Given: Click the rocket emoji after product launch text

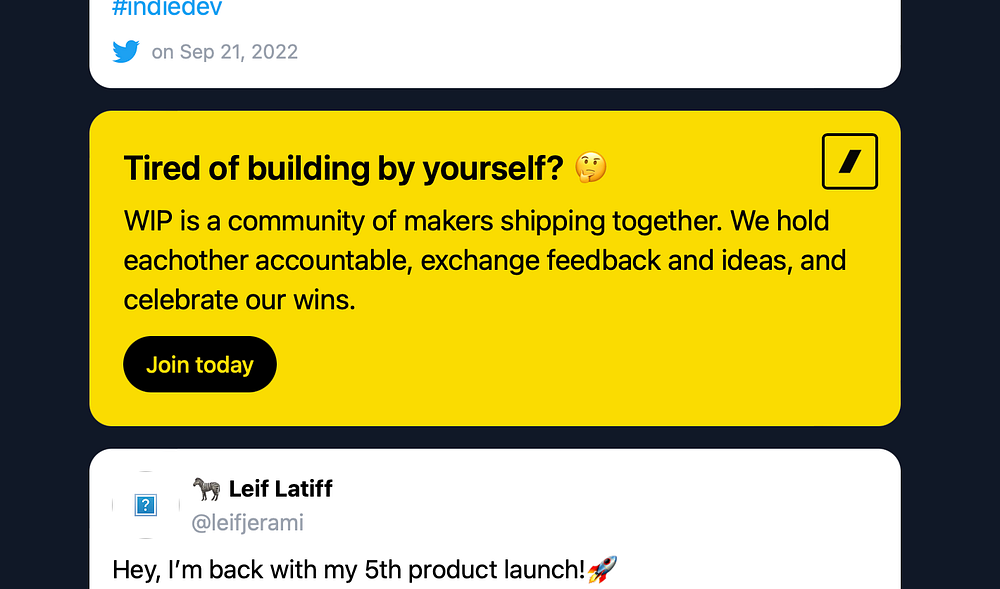Looking at the screenshot, I should [601, 570].
